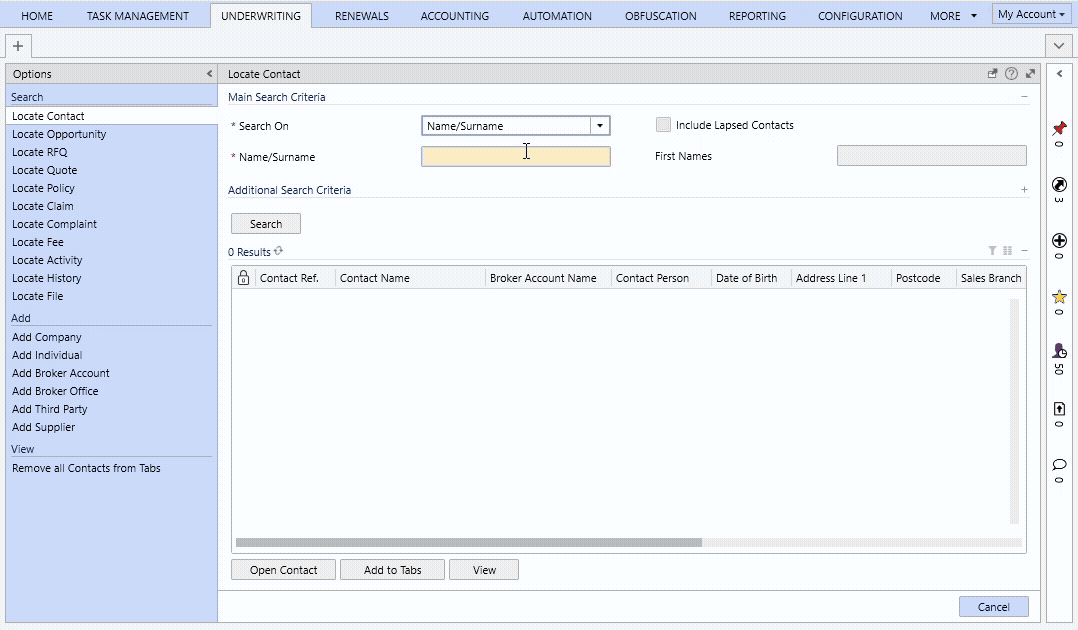Open the Search On dropdown

(x=600, y=126)
